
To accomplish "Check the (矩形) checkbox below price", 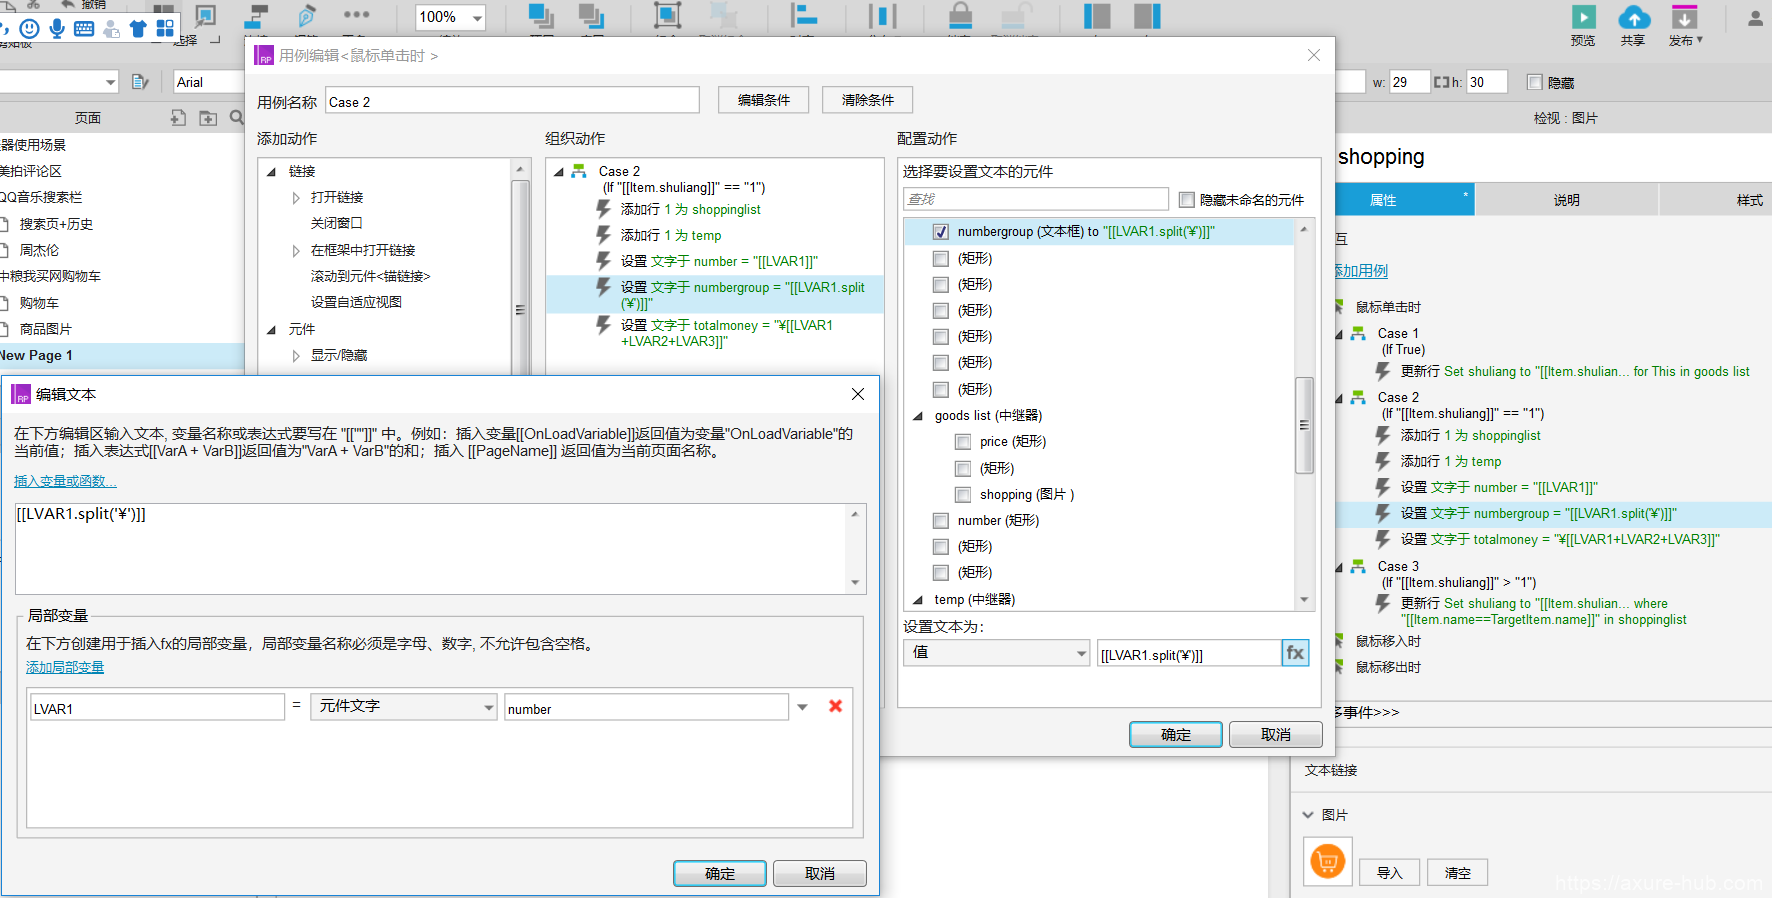I will (963, 469).
